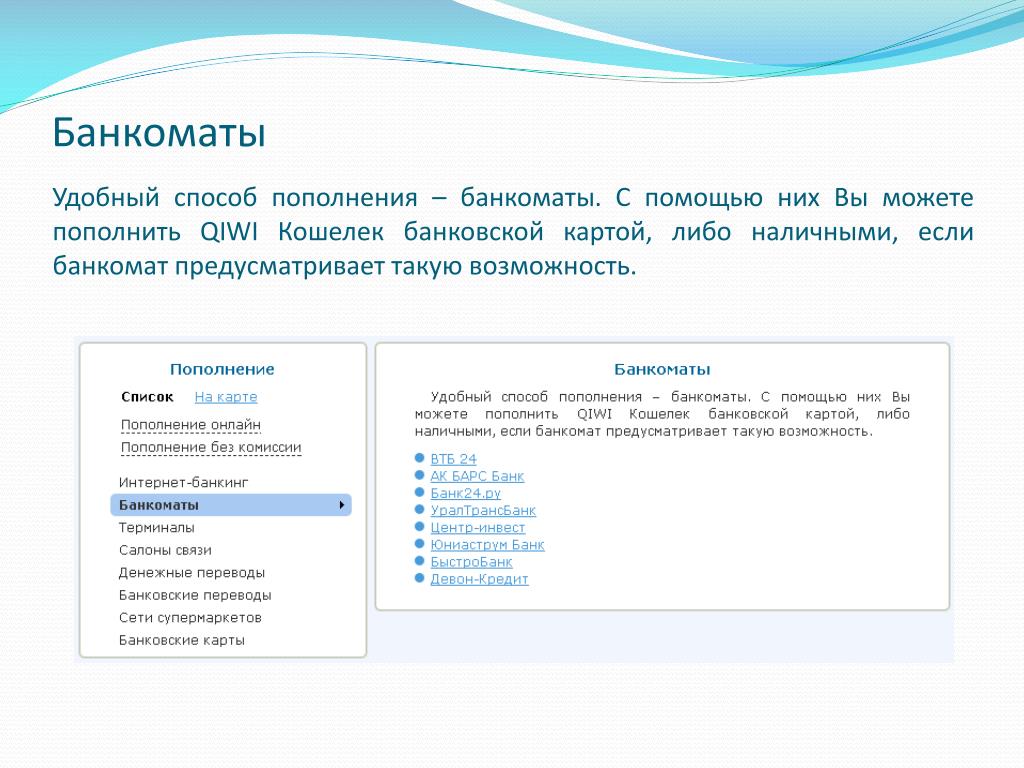Select Денежные переводы in the menu

point(192,573)
